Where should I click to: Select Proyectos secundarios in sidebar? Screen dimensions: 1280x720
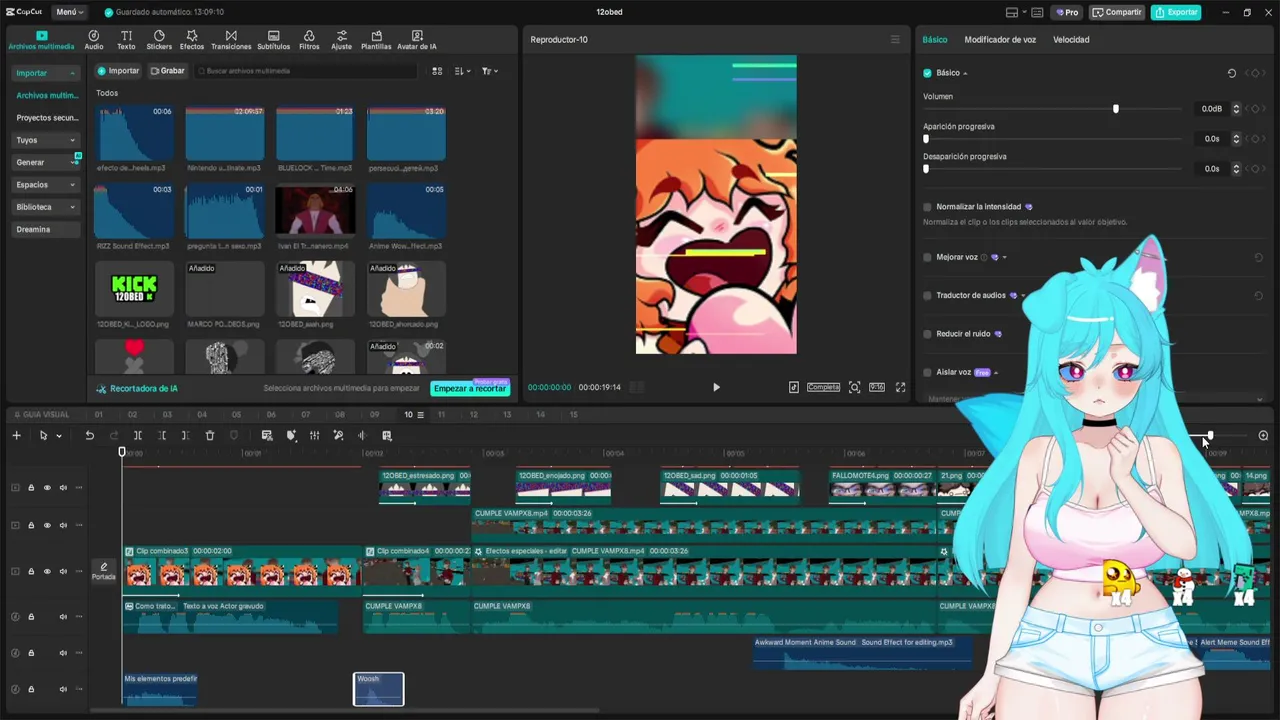[47, 118]
